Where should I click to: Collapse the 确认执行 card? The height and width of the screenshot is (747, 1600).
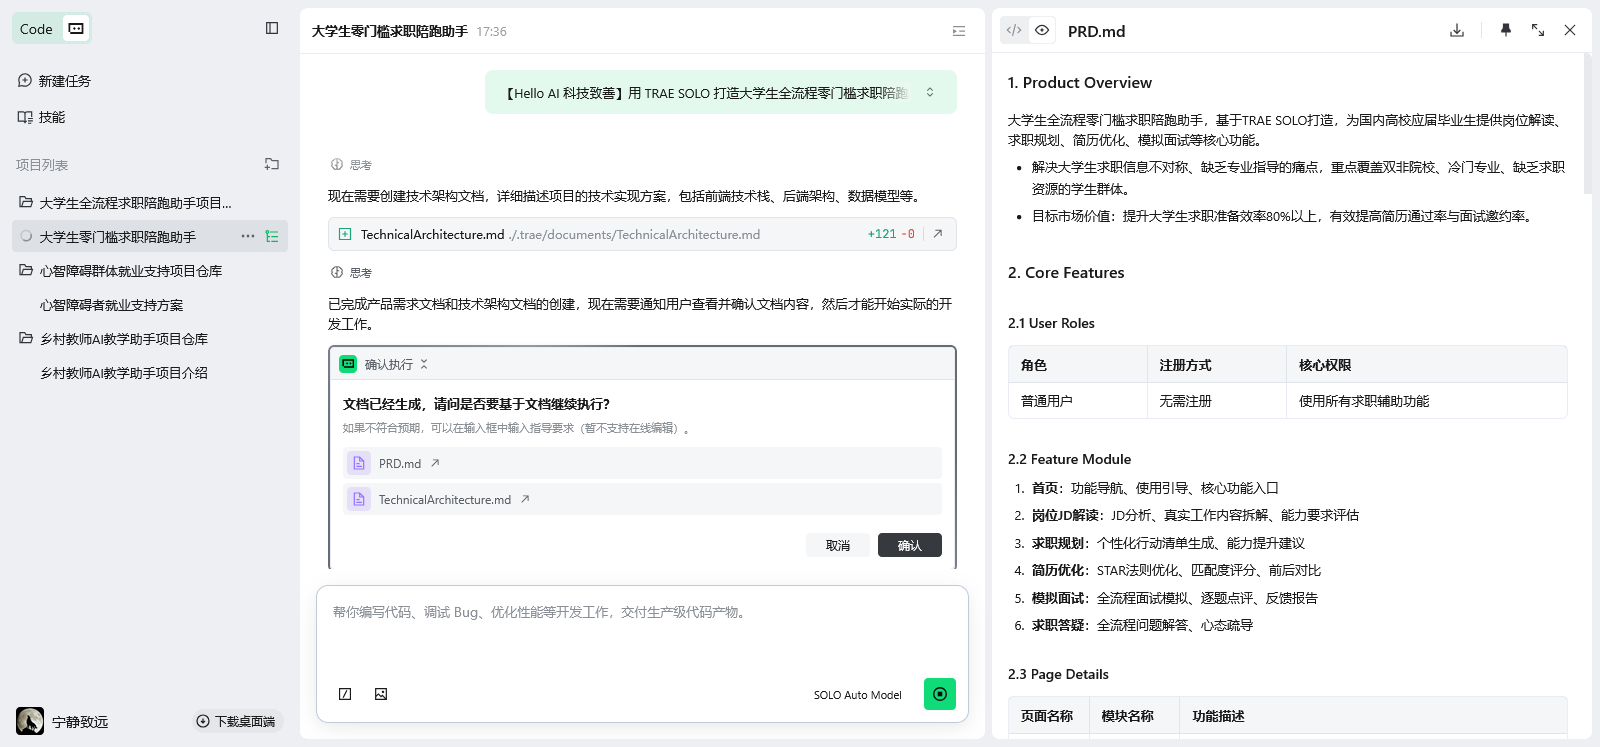pyautogui.click(x=424, y=364)
